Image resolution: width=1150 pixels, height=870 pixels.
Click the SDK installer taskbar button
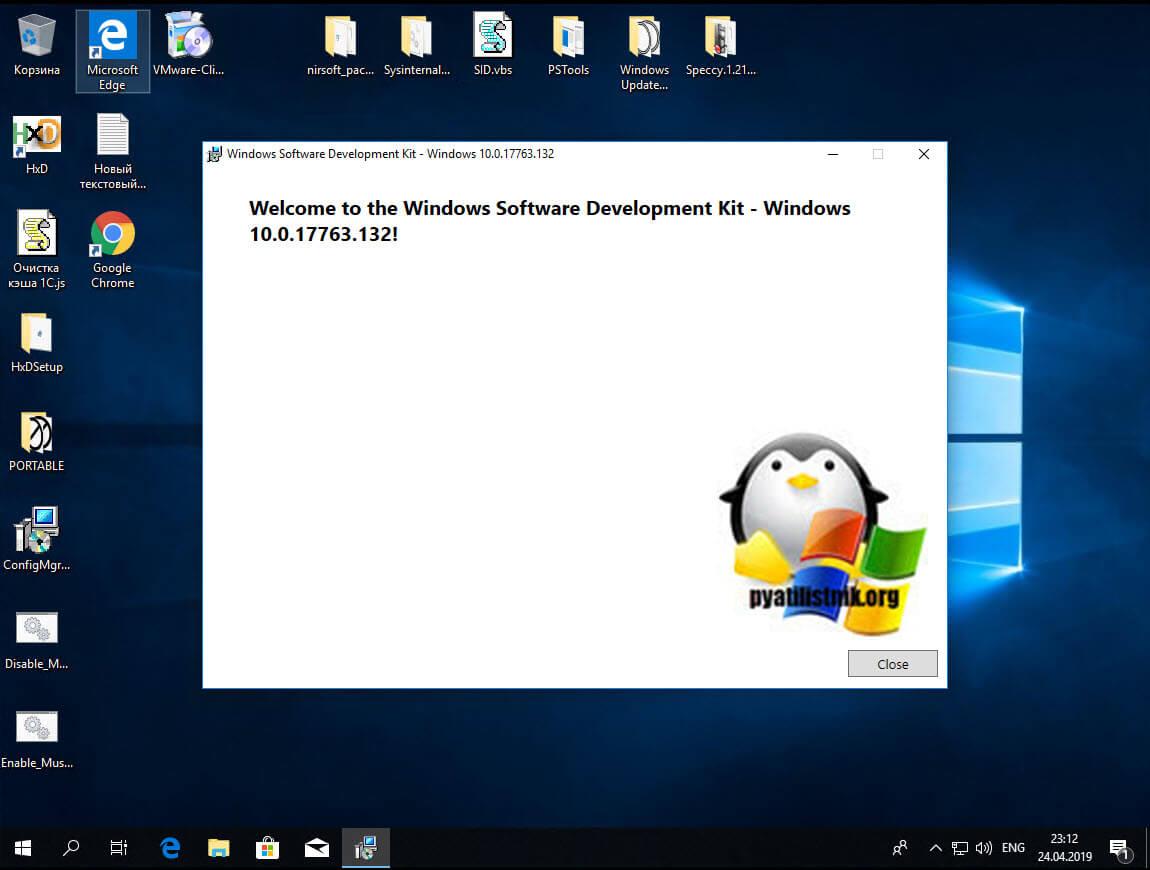pos(366,848)
